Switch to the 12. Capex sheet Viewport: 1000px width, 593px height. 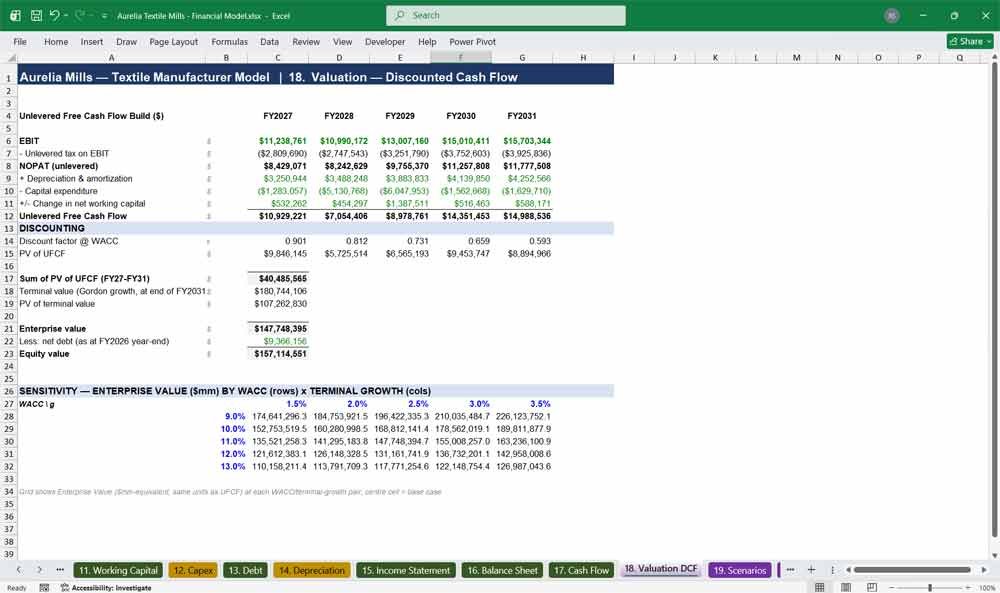point(193,570)
